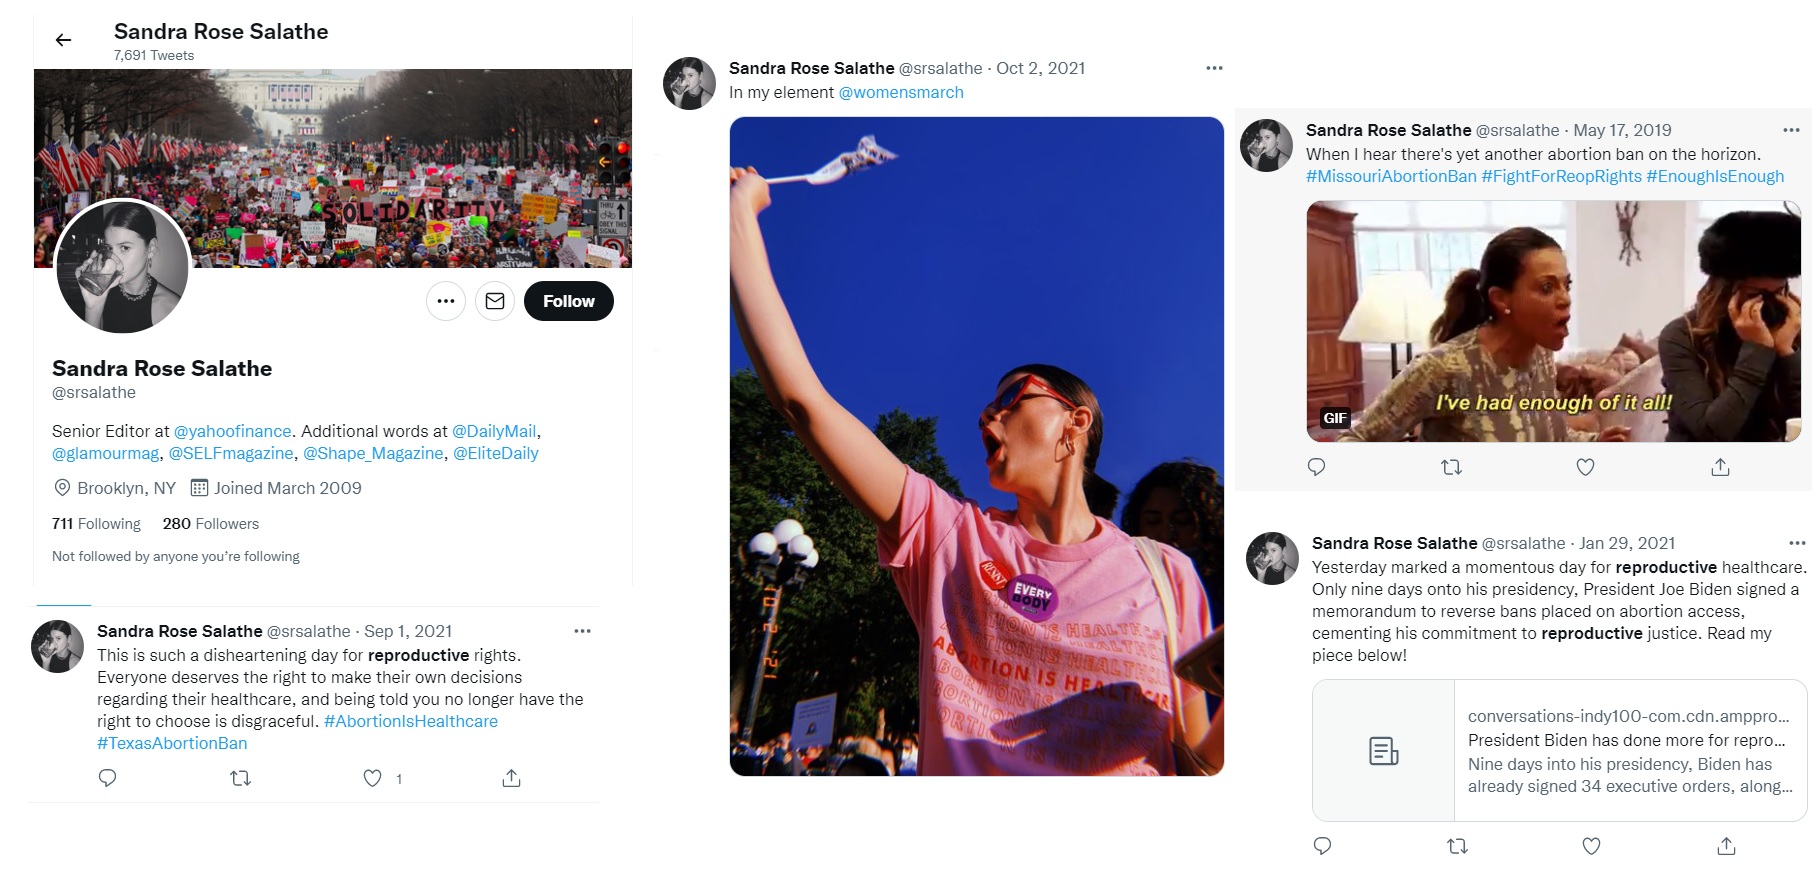The height and width of the screenshot is (883, 1813).
Task: Click the back arrow in profile header
Action: 63,40
